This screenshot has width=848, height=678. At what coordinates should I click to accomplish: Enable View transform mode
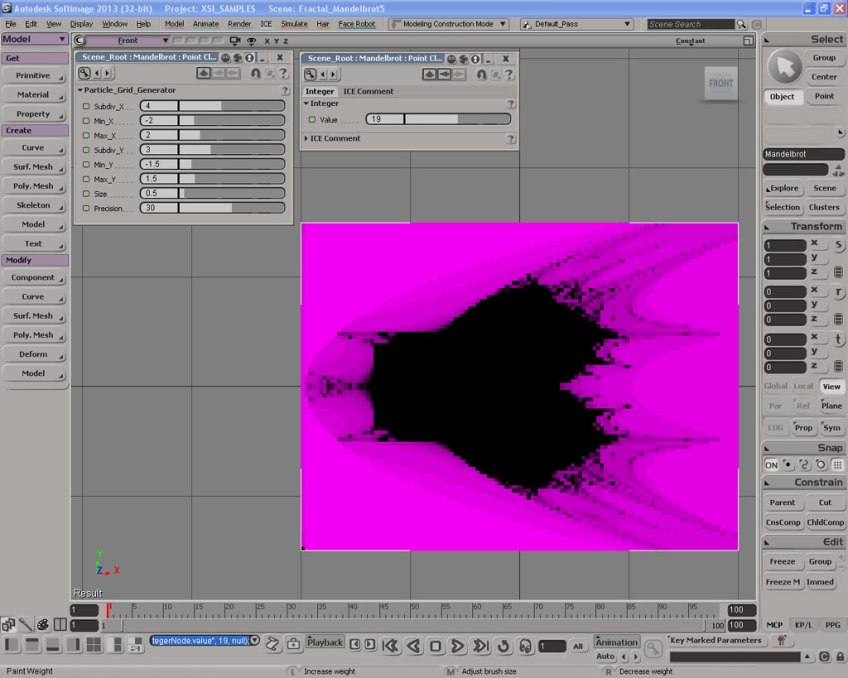pyautogui.click(x=831, y=386)
